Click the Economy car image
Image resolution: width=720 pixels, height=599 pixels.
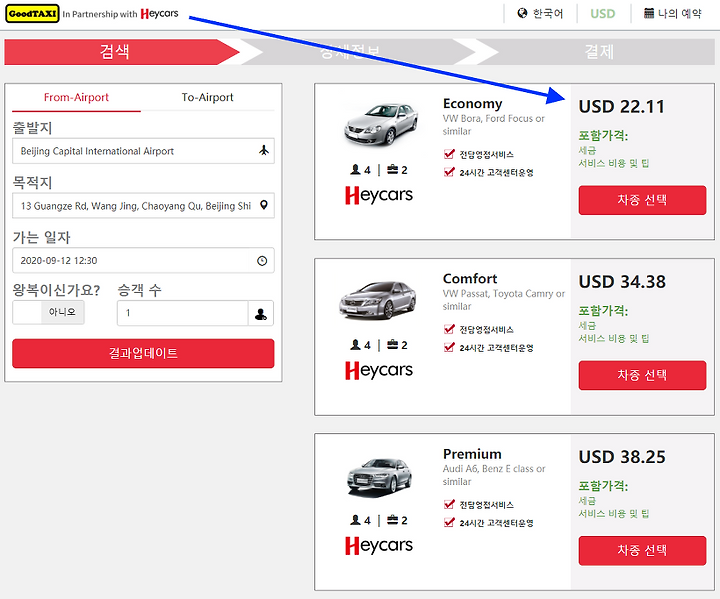click(381, 124)
